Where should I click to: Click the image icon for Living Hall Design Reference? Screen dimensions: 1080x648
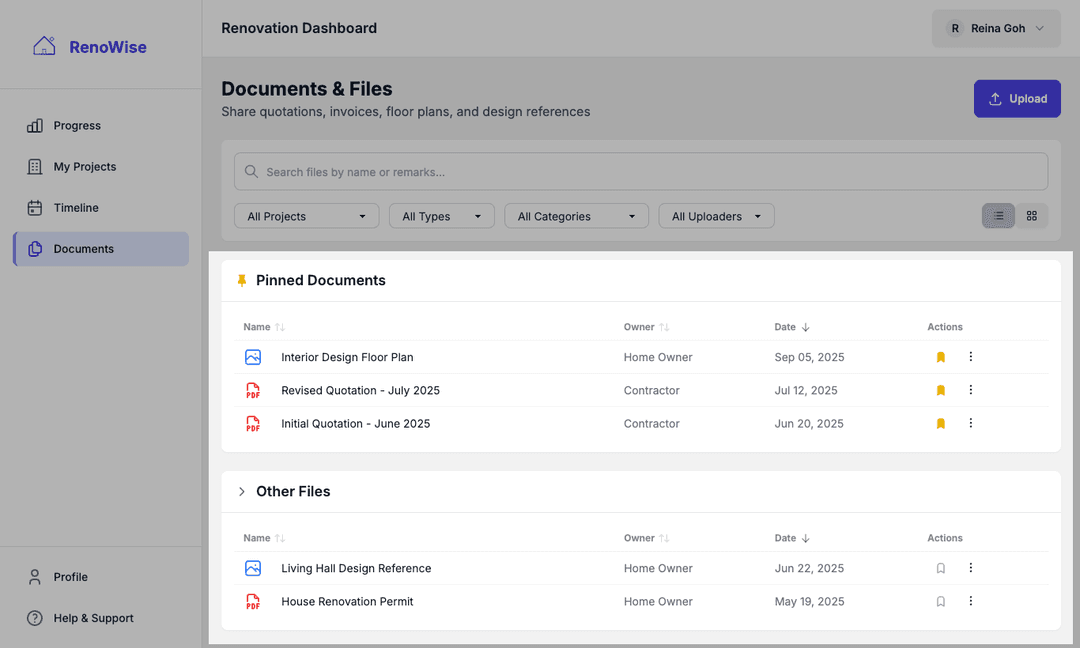253,567
